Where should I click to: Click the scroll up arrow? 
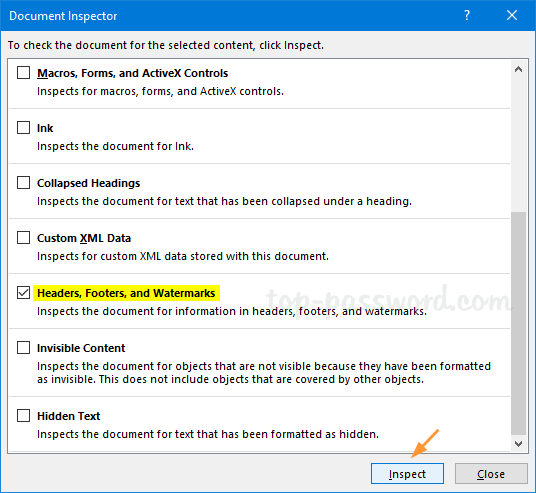coord(518,70)
